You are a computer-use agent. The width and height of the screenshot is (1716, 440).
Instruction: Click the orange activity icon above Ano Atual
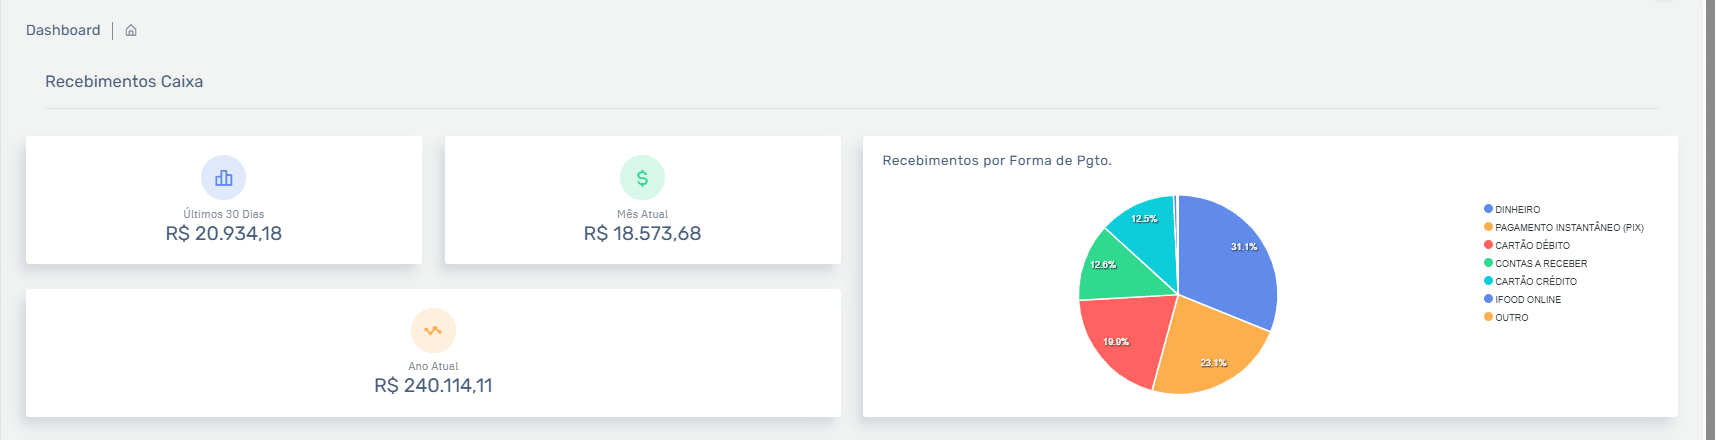pyautogui.click(x=433, y=330)
